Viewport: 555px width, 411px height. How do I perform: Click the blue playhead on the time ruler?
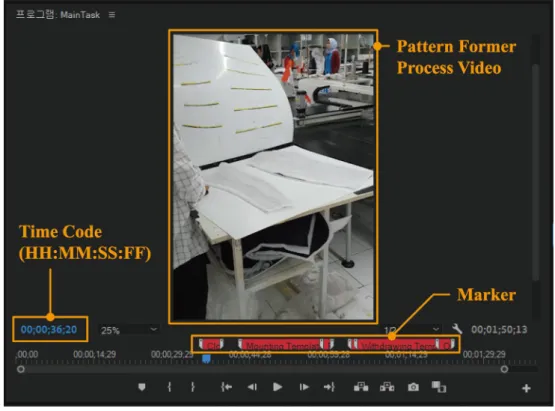(206, 359)
